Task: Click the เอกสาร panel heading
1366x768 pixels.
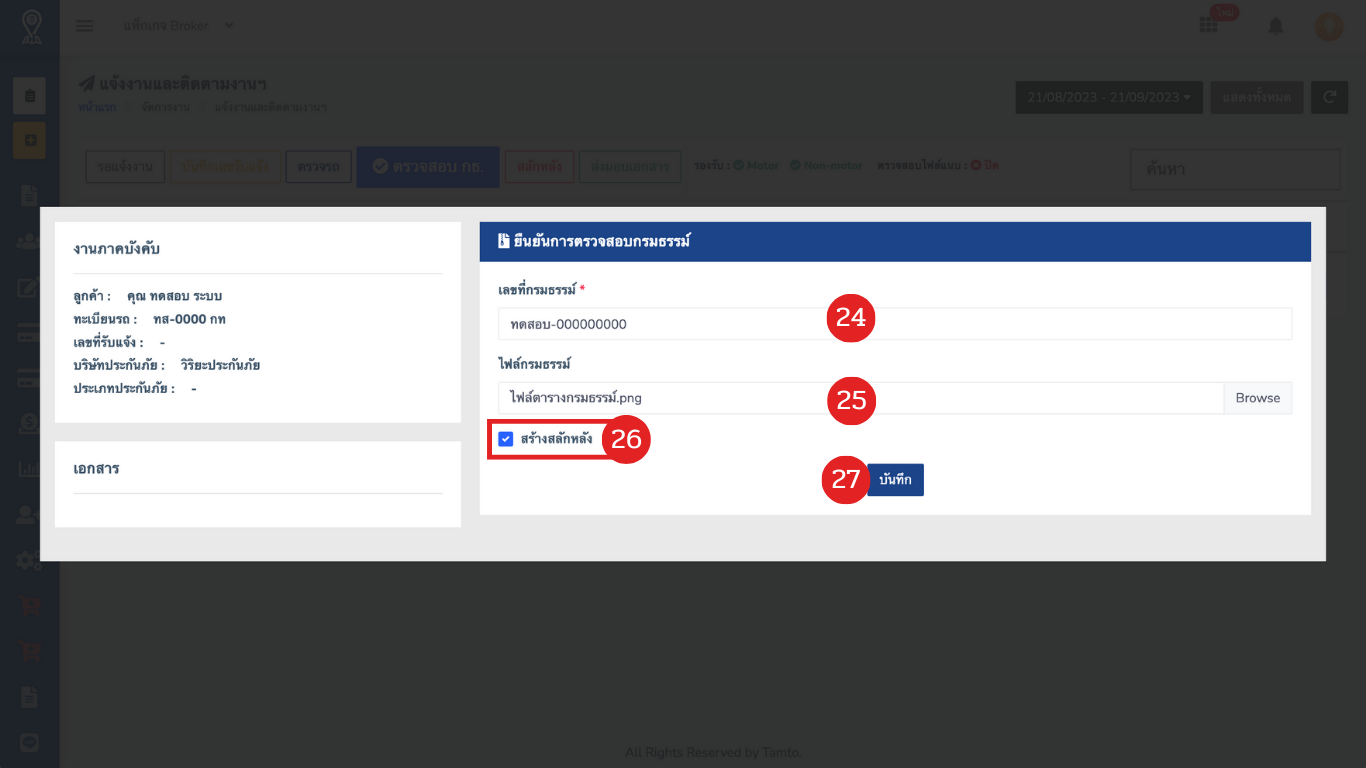Action: coord(96,468)
